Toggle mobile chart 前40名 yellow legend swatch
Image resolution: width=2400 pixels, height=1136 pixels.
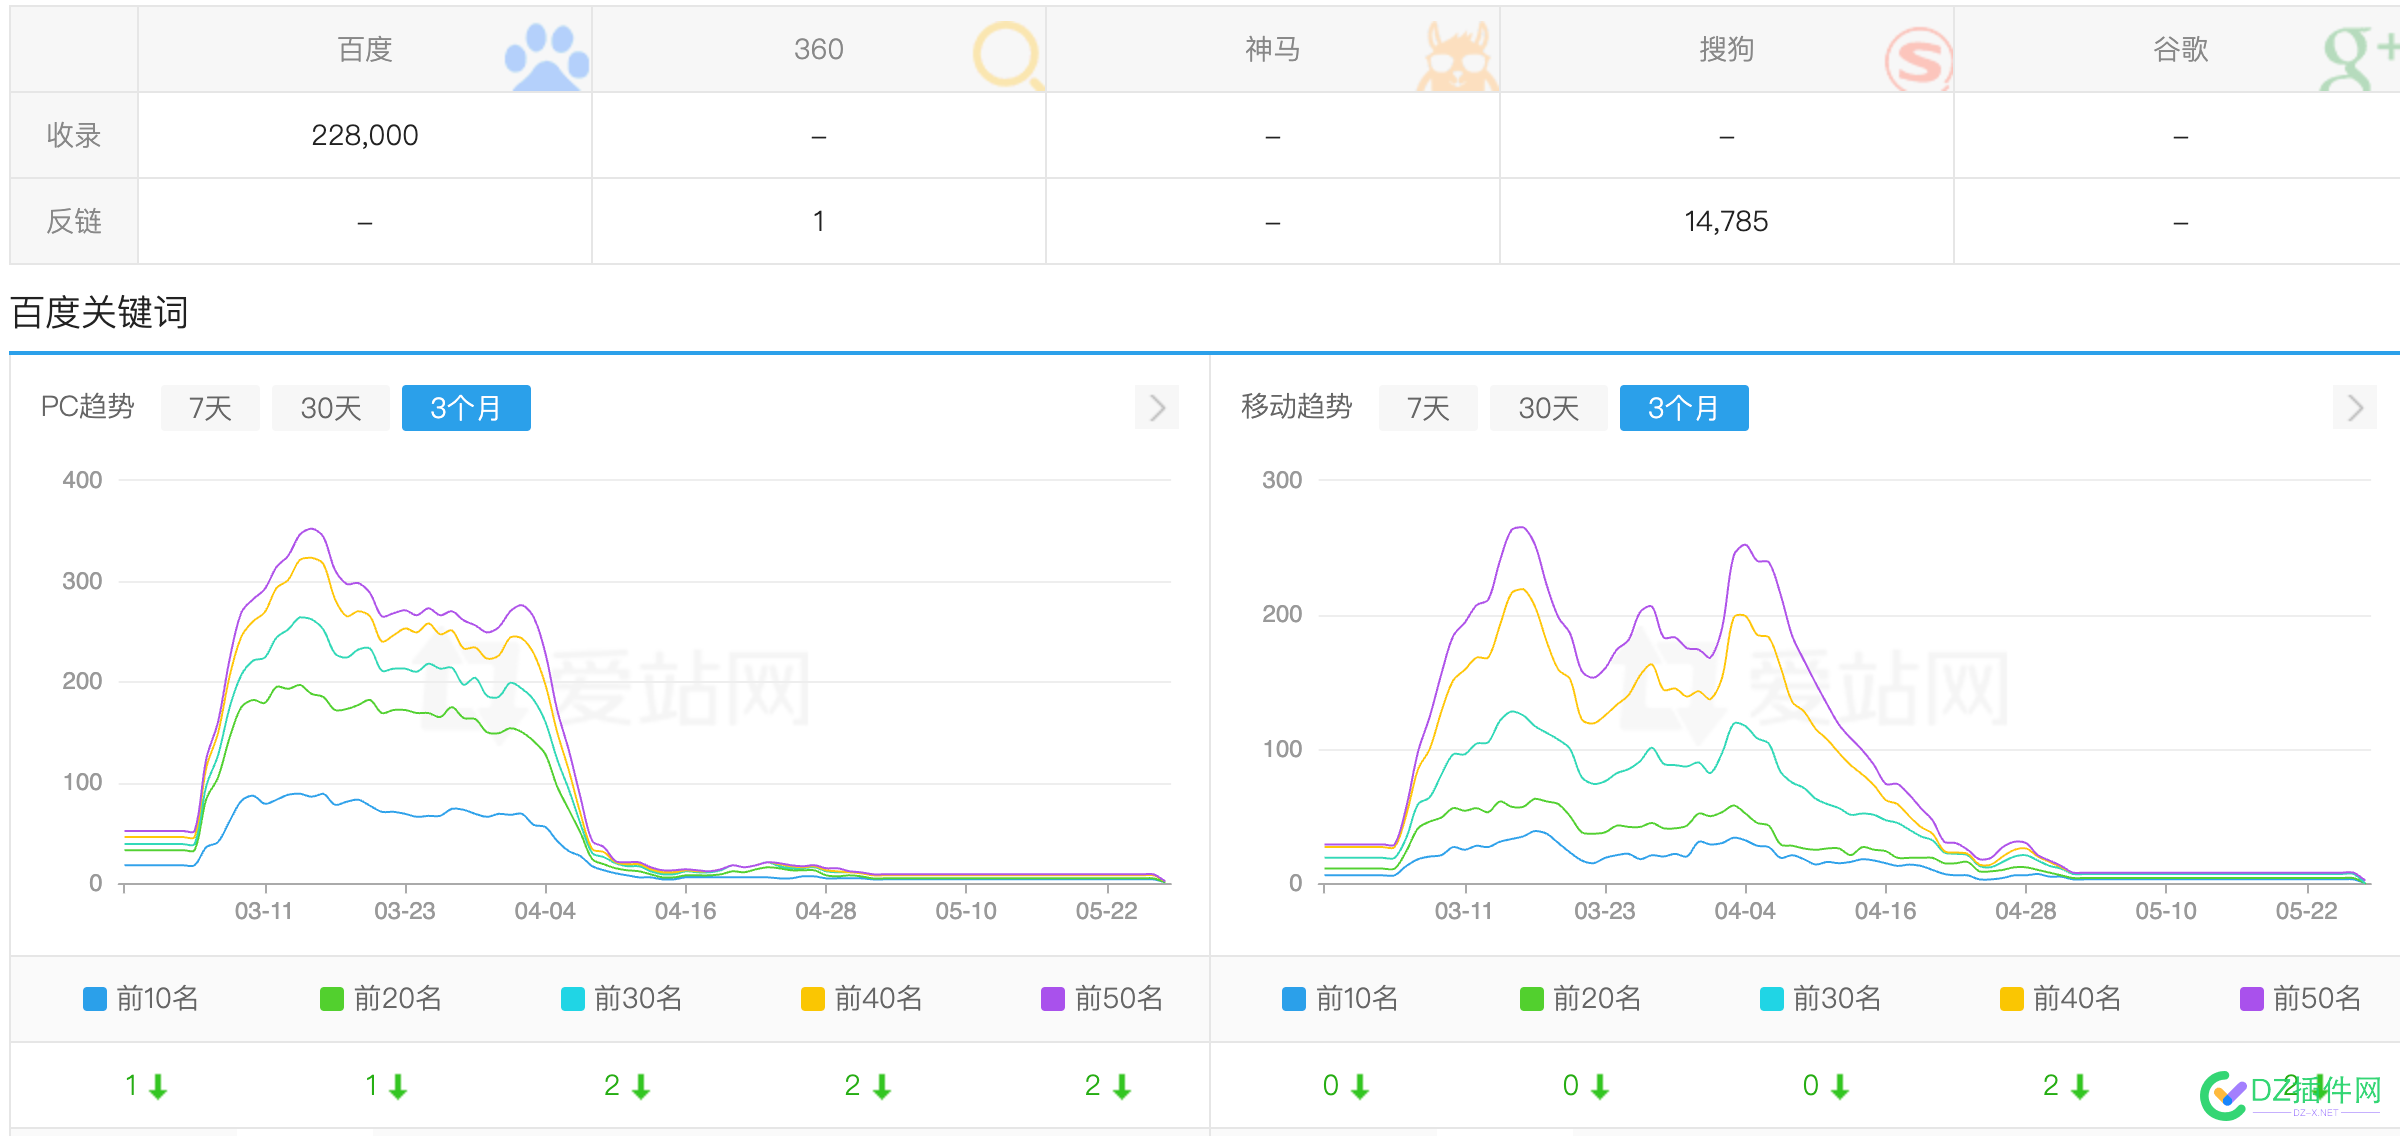click(2012, 999)
